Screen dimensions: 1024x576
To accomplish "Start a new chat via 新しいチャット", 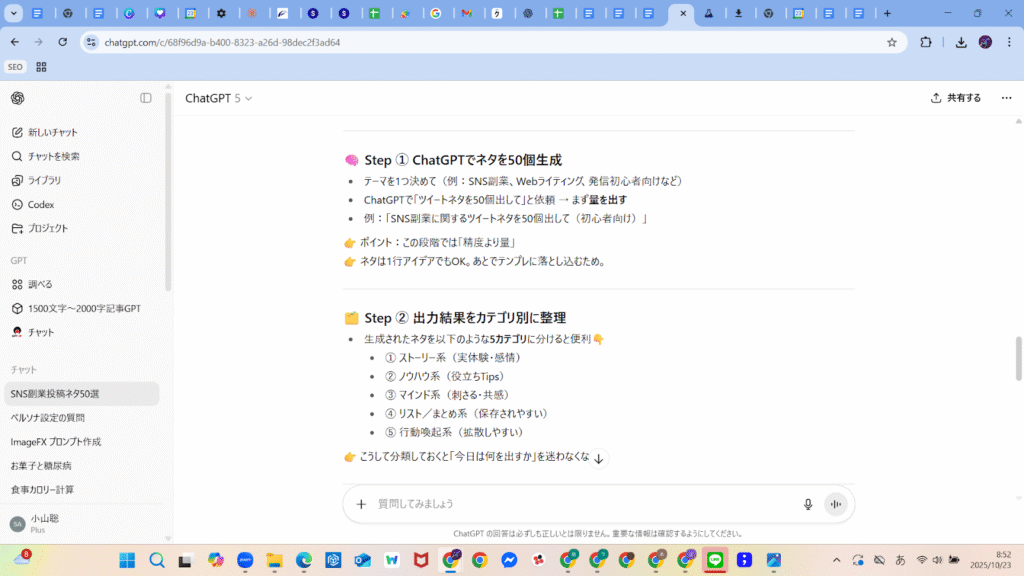I will (52, 132).
